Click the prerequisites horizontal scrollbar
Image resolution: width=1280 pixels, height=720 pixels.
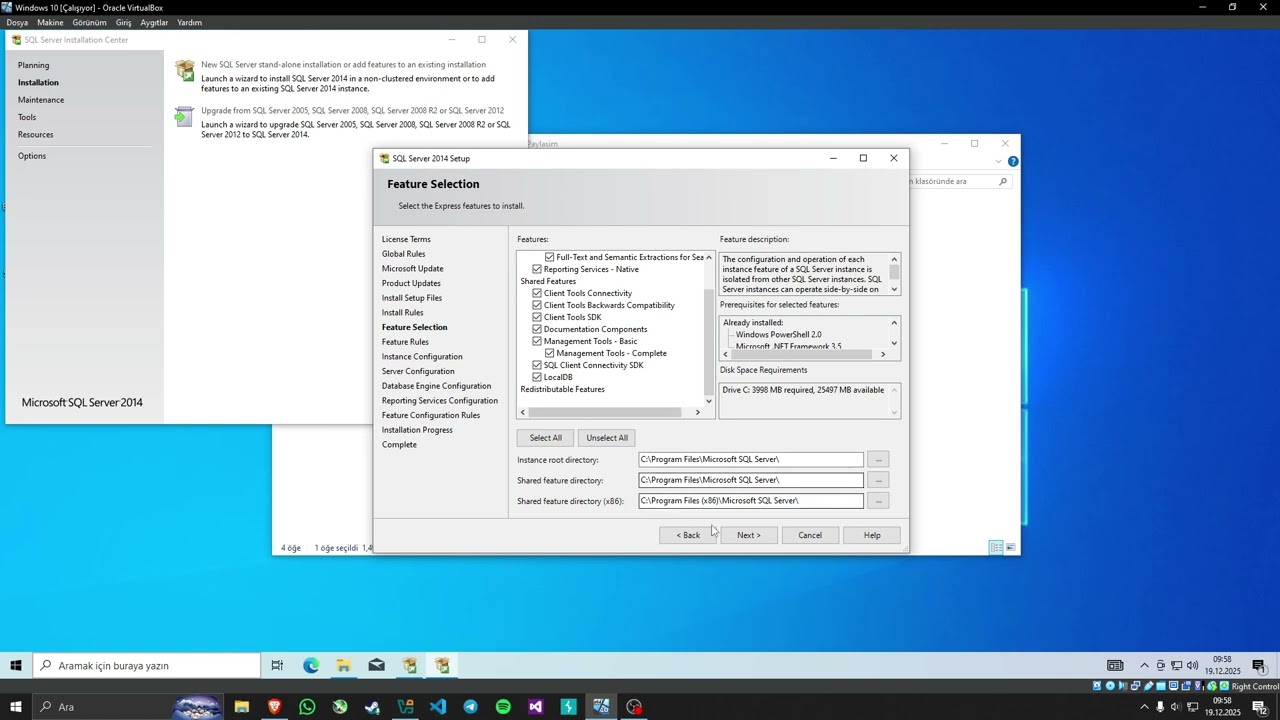(800, 354)
